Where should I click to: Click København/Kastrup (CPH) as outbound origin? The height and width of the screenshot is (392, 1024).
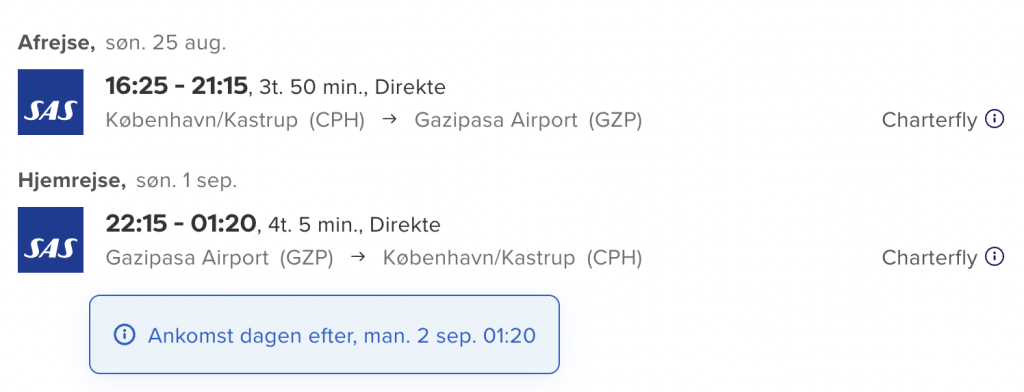click(x=235, y=121)
